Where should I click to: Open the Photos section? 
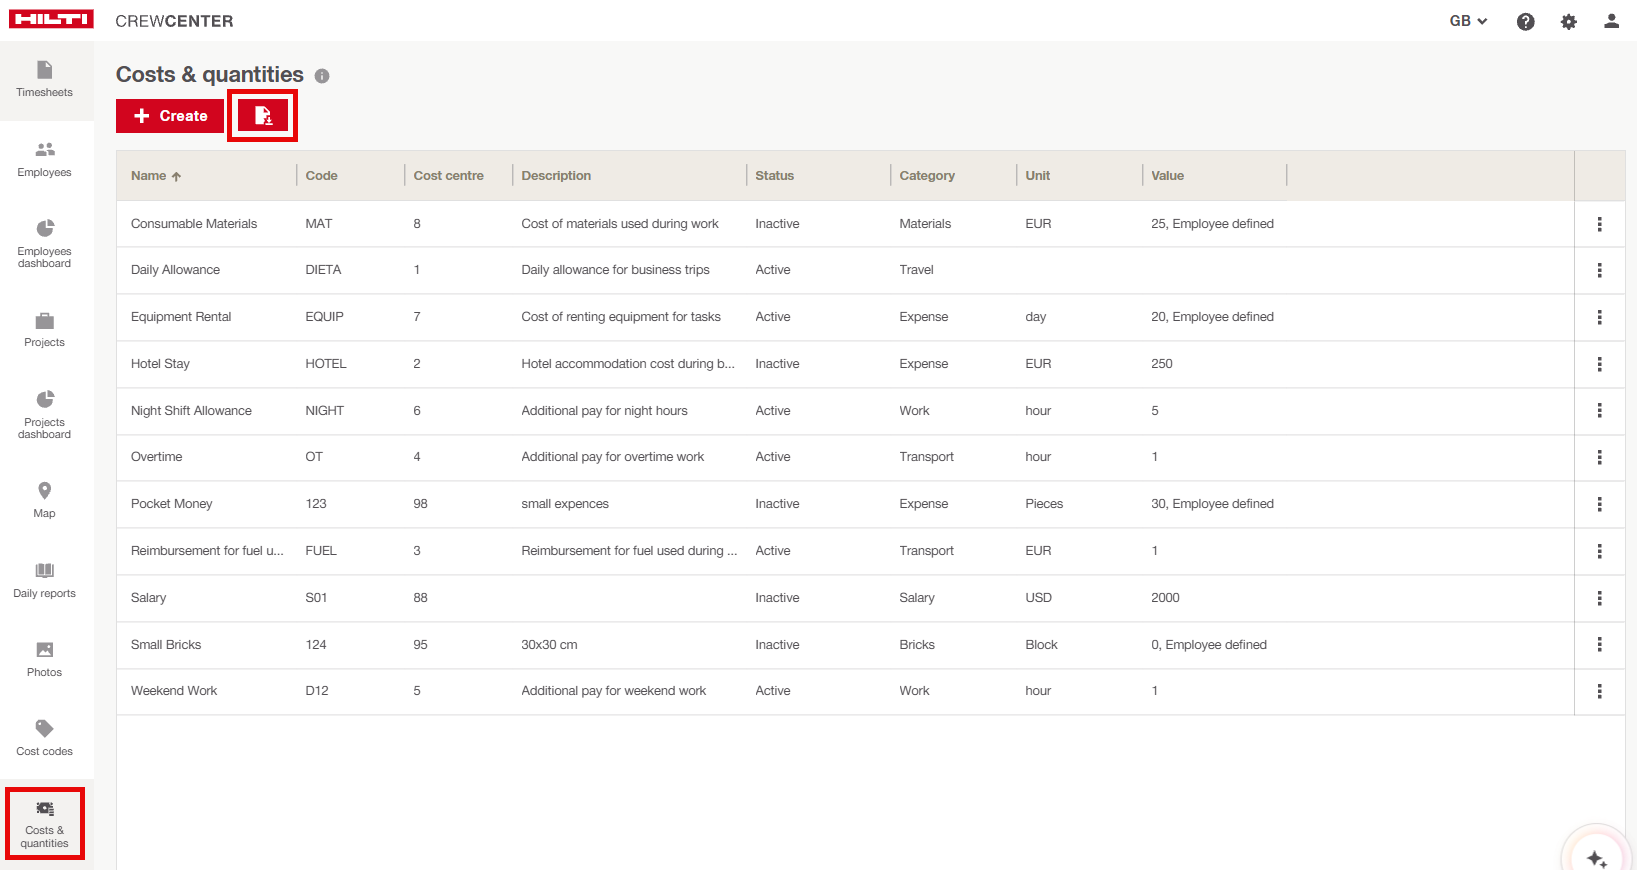click(x=45, y=660)
